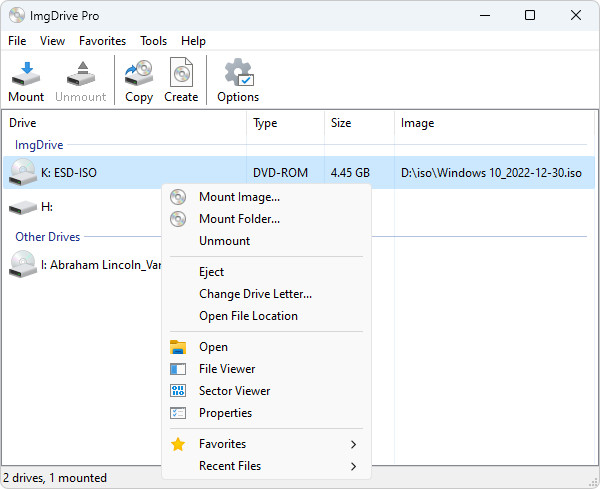Expand the Recent Files submenu arrow
This screenshot has width=600, height=489.
353,466
